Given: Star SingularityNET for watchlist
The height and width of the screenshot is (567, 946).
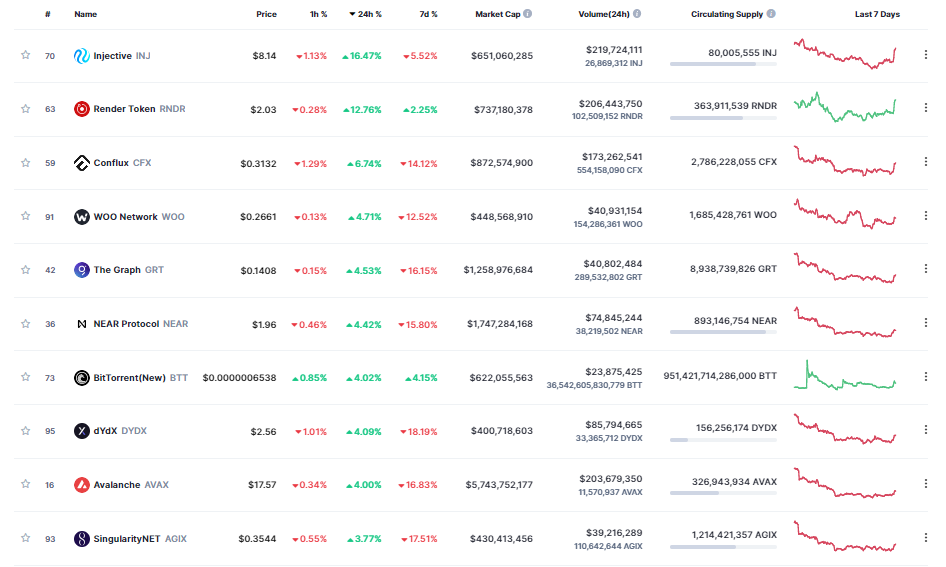Looking at the screenshot, I should tap(25, 537).
